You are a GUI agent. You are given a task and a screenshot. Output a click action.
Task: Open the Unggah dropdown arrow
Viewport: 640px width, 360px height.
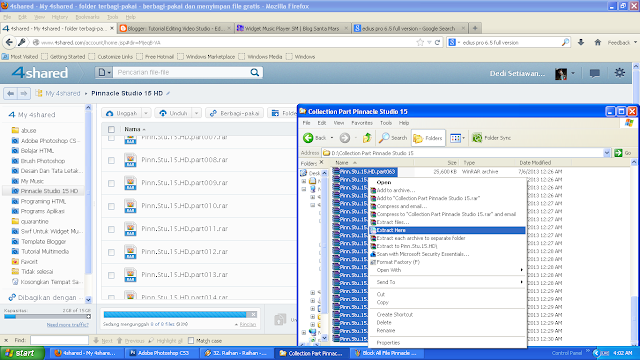[146, 113]
